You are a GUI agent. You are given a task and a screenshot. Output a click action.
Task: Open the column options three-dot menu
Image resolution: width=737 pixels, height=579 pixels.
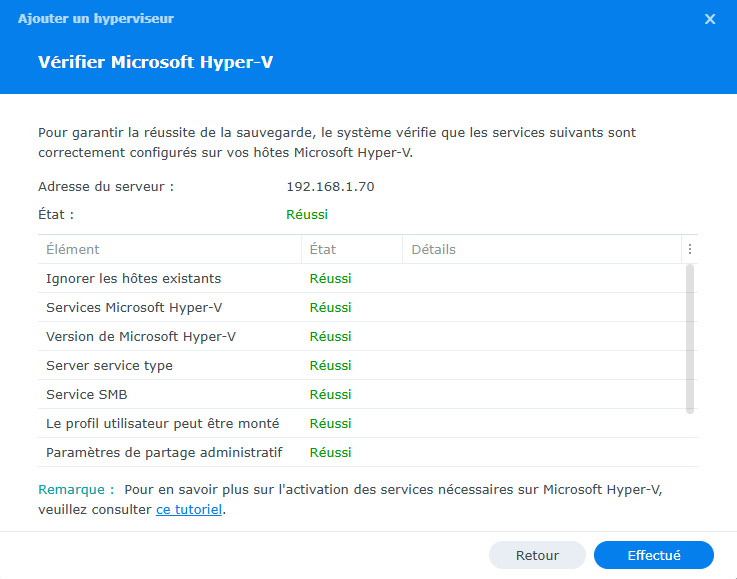coord(689,250)
